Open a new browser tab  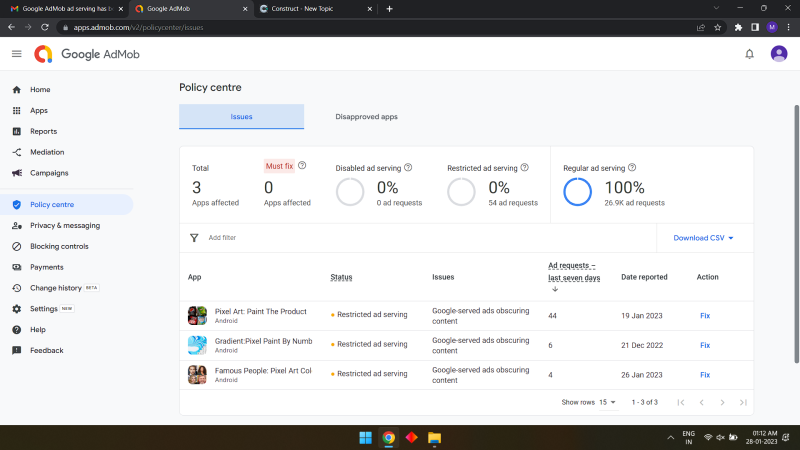(x=389, y=9)
